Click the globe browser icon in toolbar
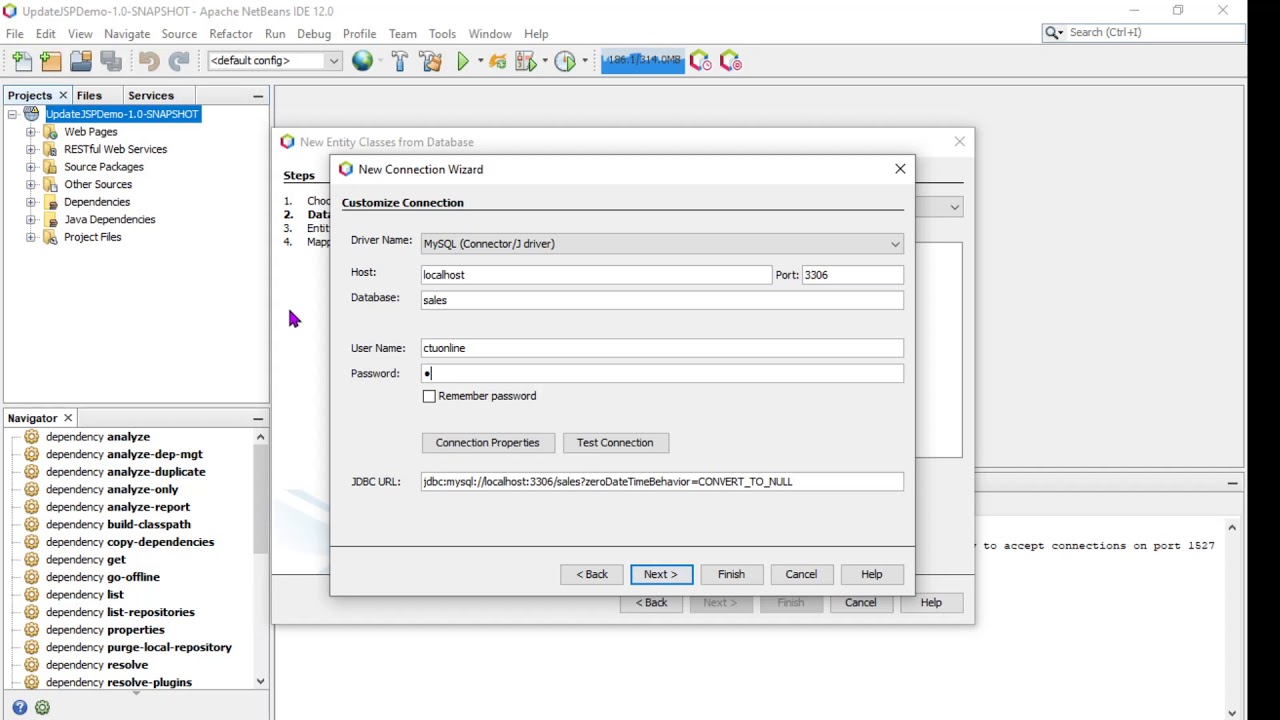Screen dimensions: 1280x720 click(362, 61)
